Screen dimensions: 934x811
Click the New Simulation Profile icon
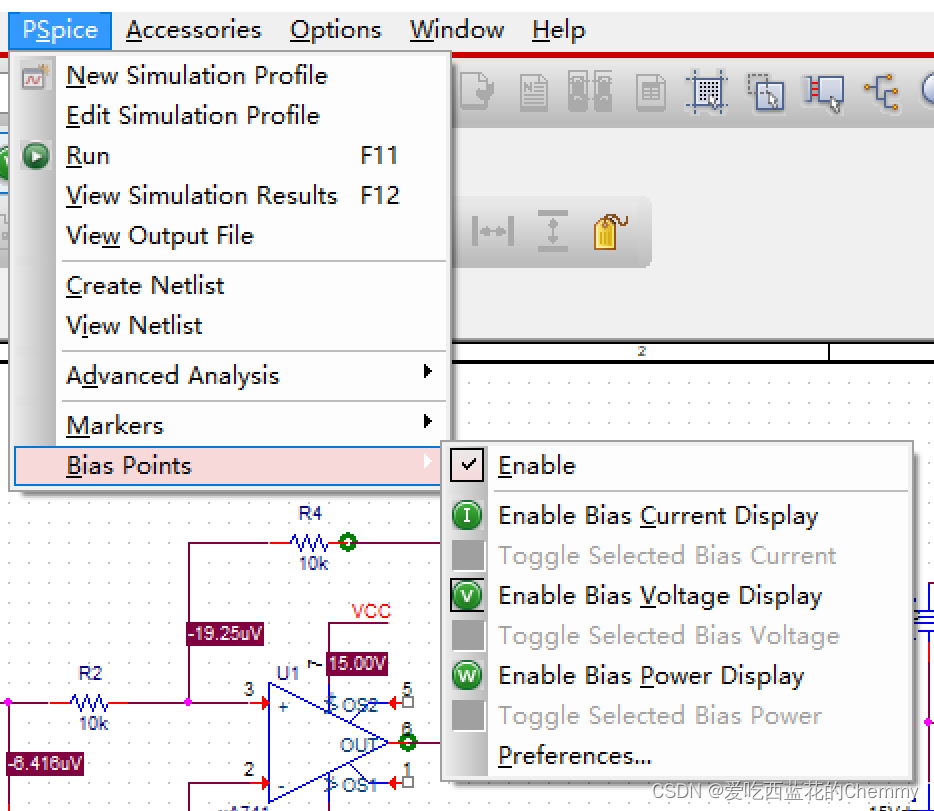coord(36,76)
